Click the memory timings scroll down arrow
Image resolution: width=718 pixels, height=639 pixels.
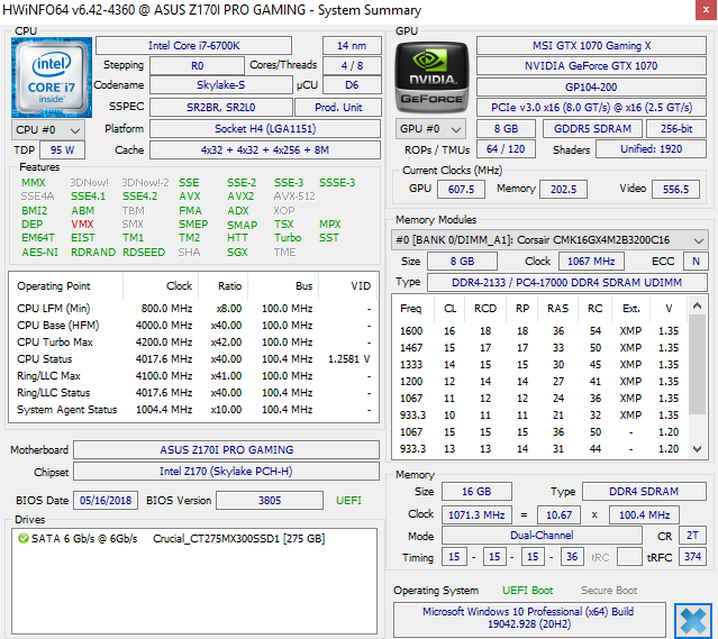pyautogui.click(x=697, y=449)
